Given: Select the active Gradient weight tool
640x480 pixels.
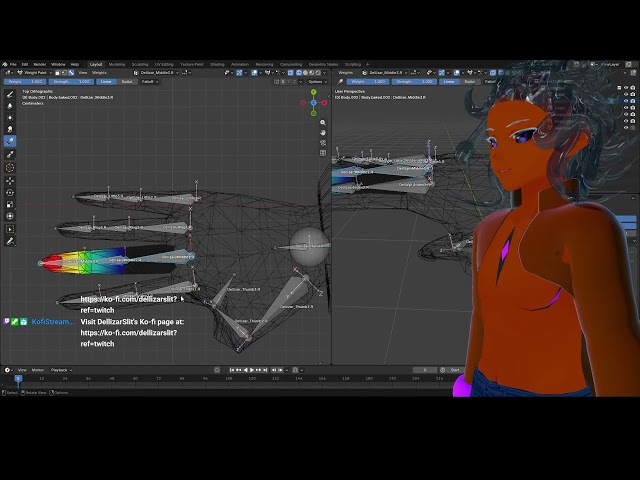Looking at the screenshot, I should [10, 141].
